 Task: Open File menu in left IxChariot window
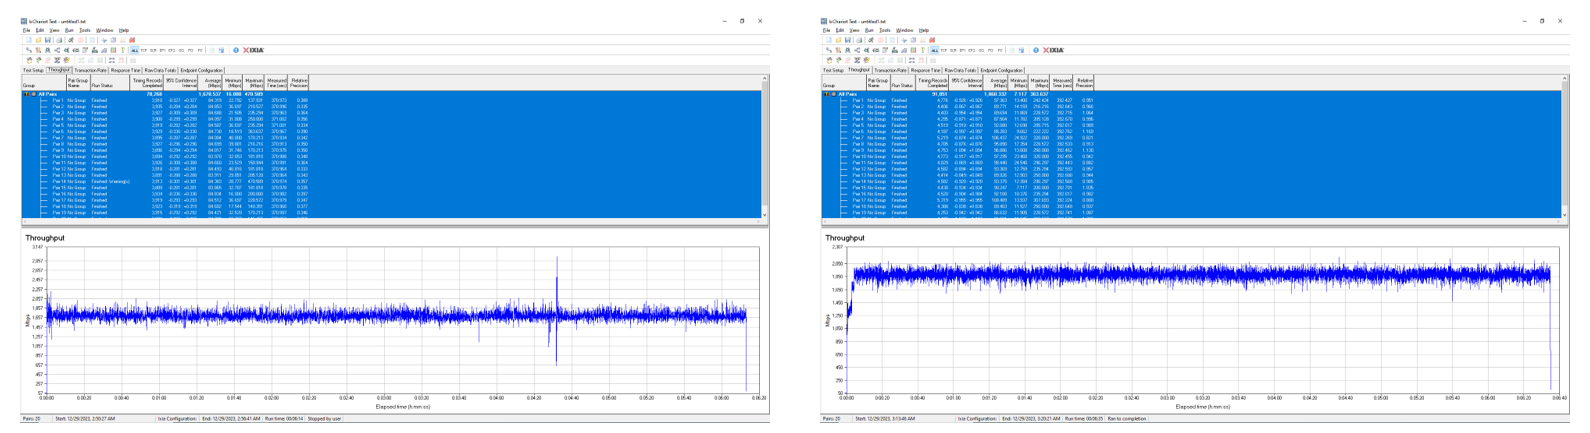click(27, 30)
